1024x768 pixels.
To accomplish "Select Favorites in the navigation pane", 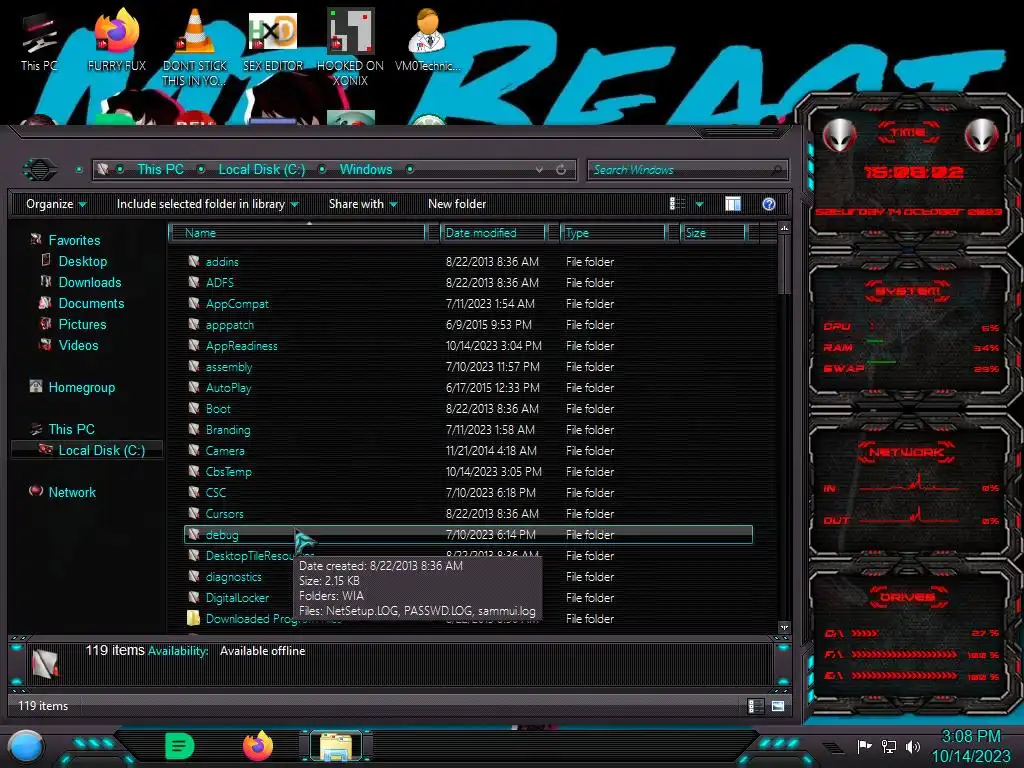I will pyautogui.click(x=65, y=240).
